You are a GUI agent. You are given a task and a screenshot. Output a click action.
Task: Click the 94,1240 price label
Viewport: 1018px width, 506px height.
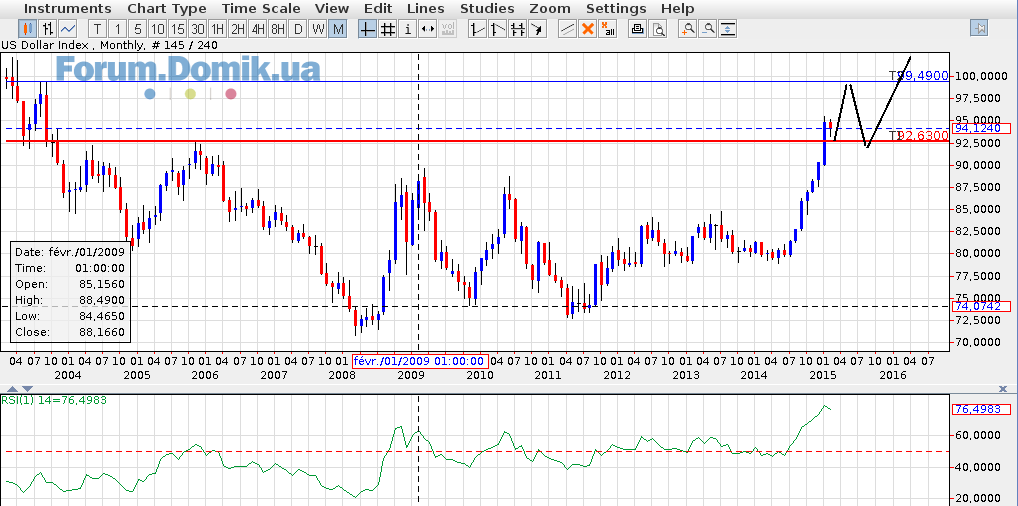(x=981, y=128)
